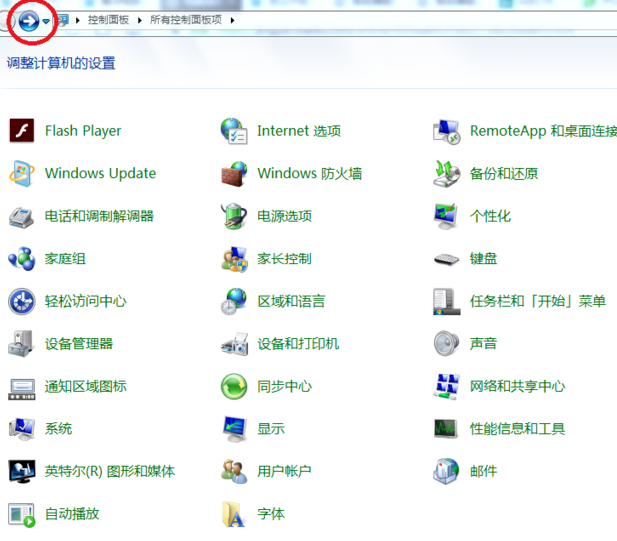Click the forward navigation arrow button
Image resolution: width=617 pixels, height=541 pixels.
30,20
